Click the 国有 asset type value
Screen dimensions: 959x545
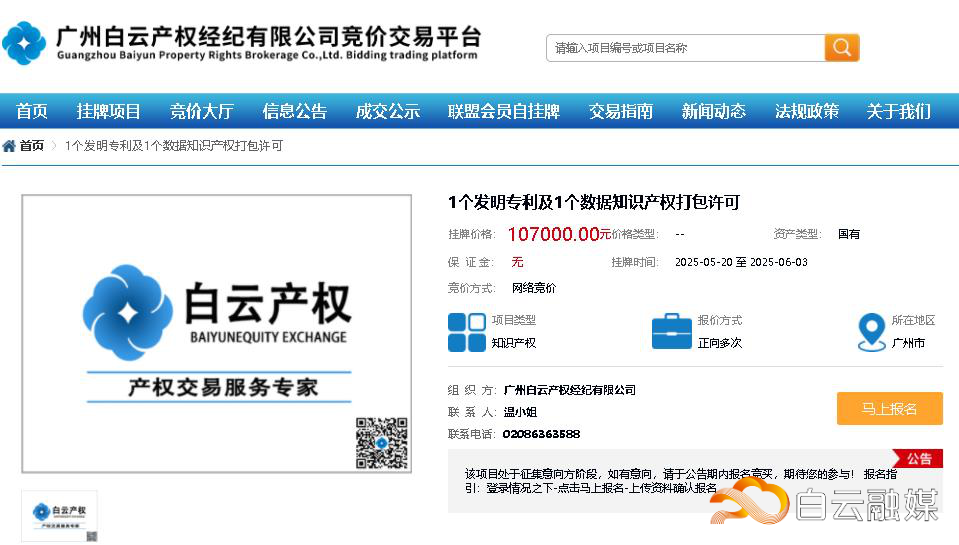[849, 234]
